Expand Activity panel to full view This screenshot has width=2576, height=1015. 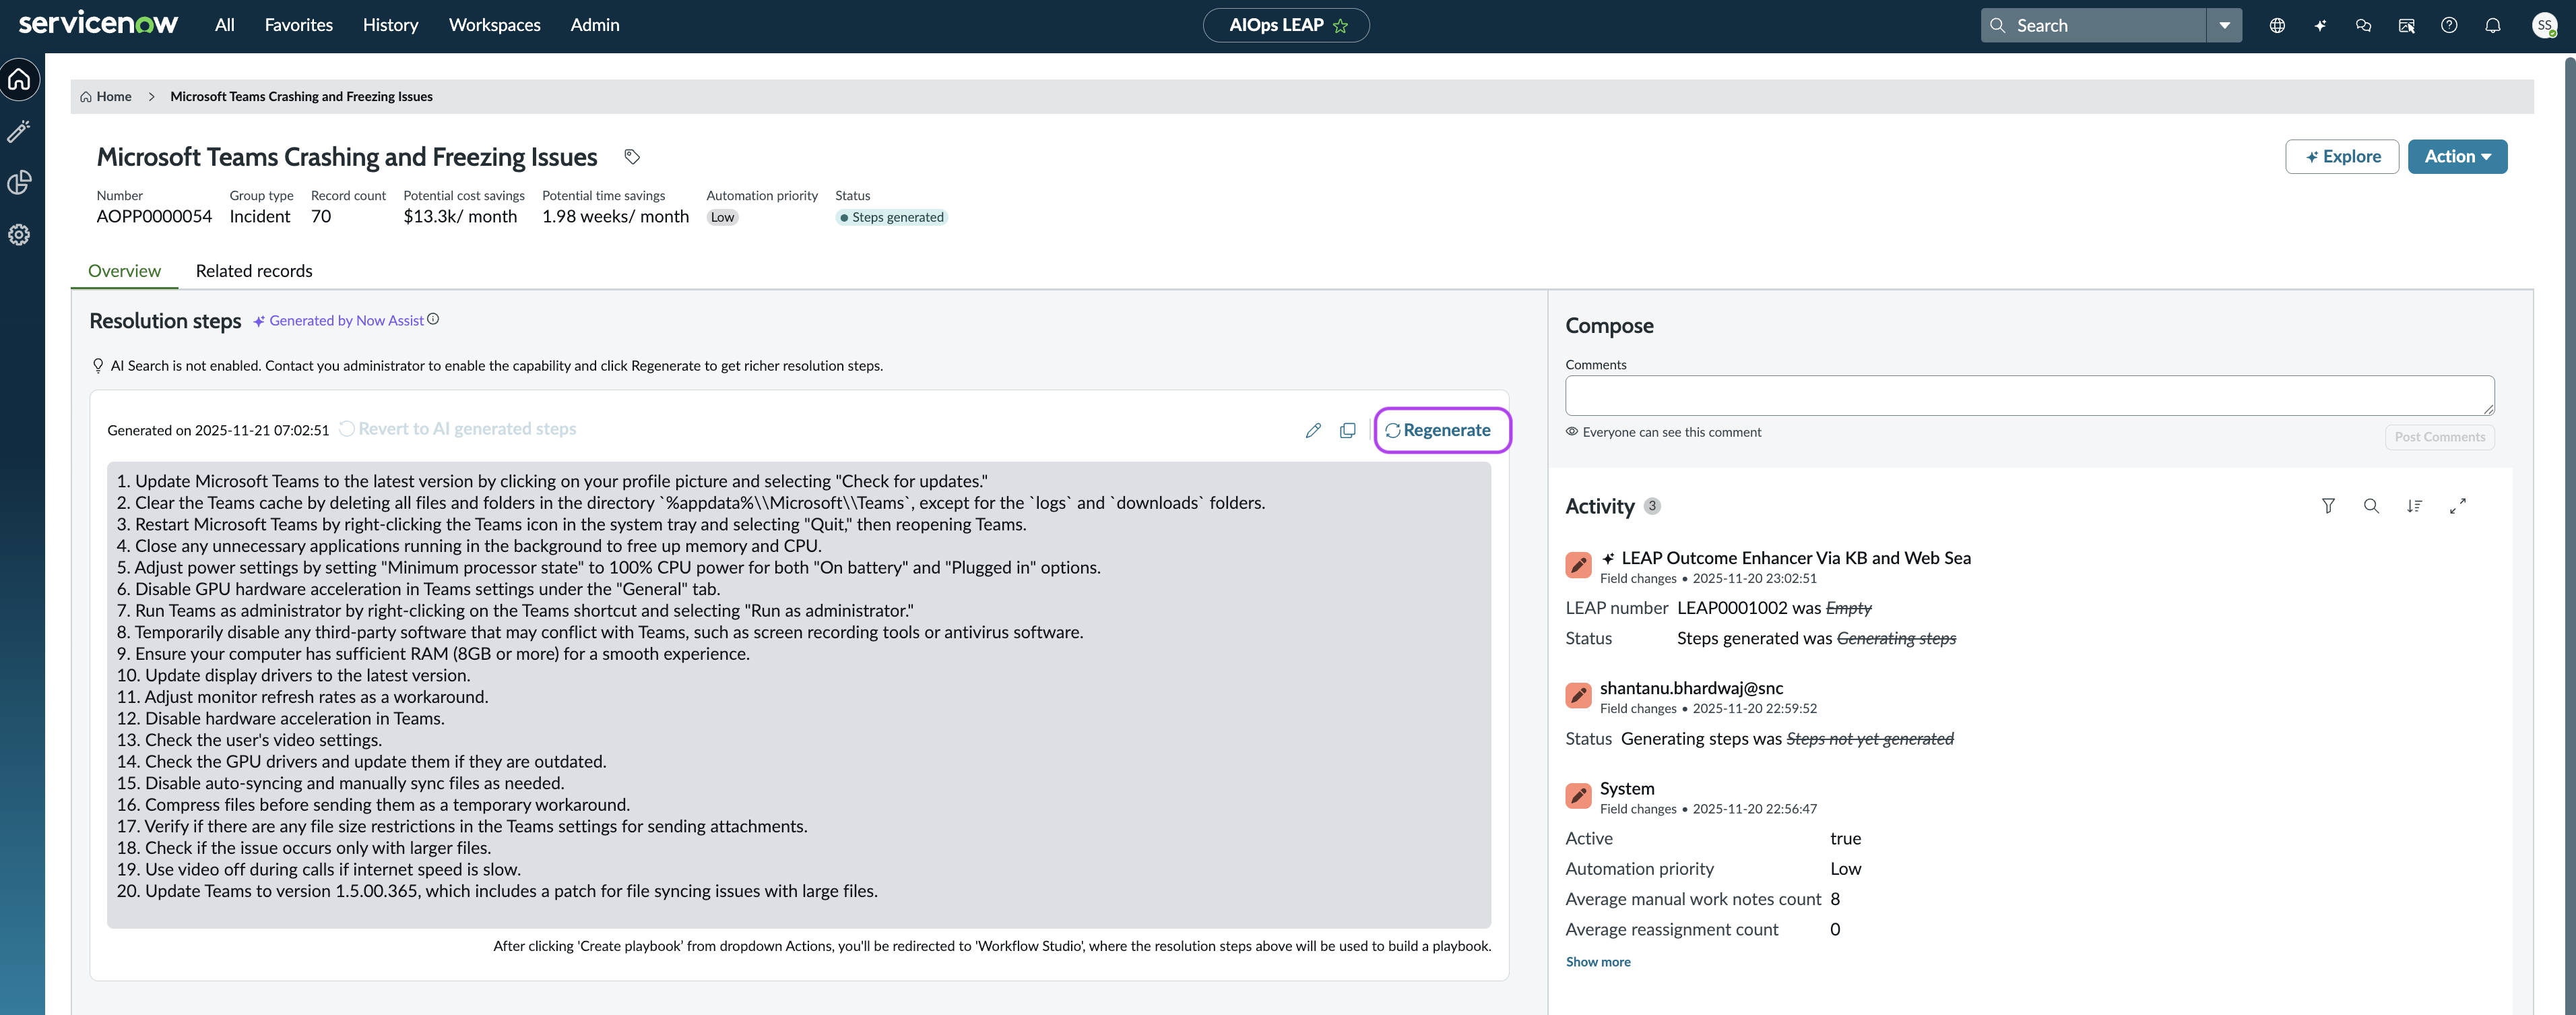click(2458, 506)
